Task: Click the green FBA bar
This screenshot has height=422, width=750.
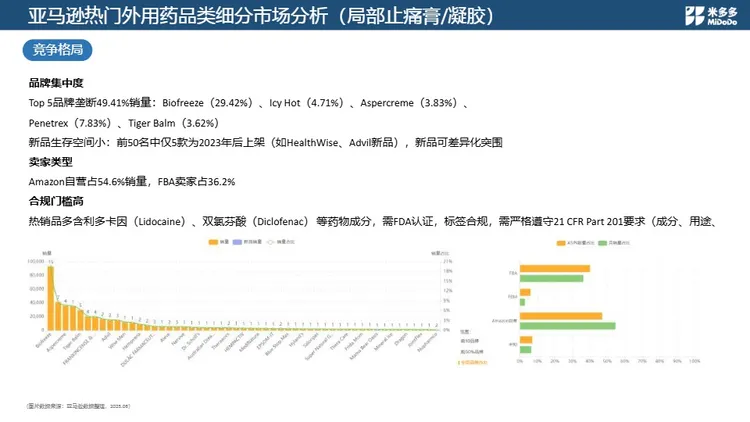Action: click(x=551, y=278)
